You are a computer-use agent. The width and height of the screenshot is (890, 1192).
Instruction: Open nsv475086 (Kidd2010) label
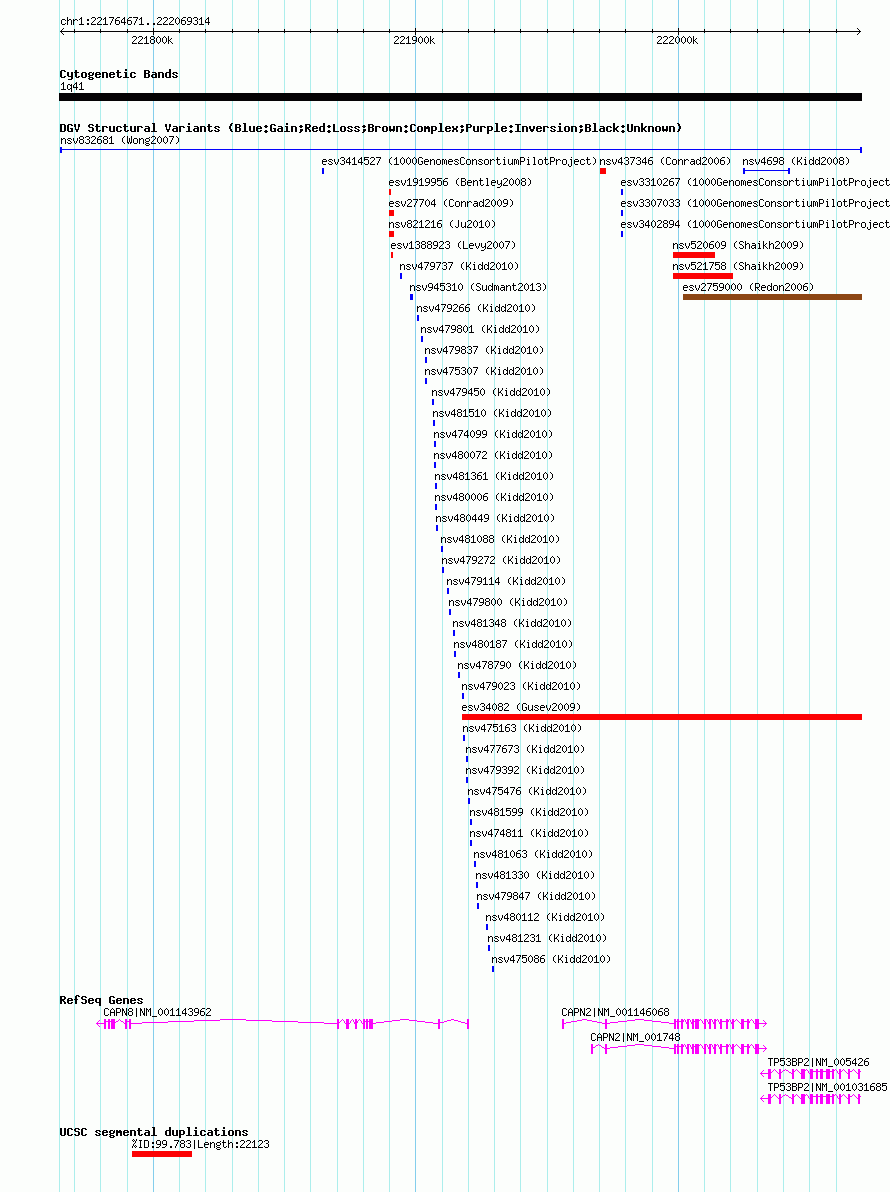click(551, 960)
